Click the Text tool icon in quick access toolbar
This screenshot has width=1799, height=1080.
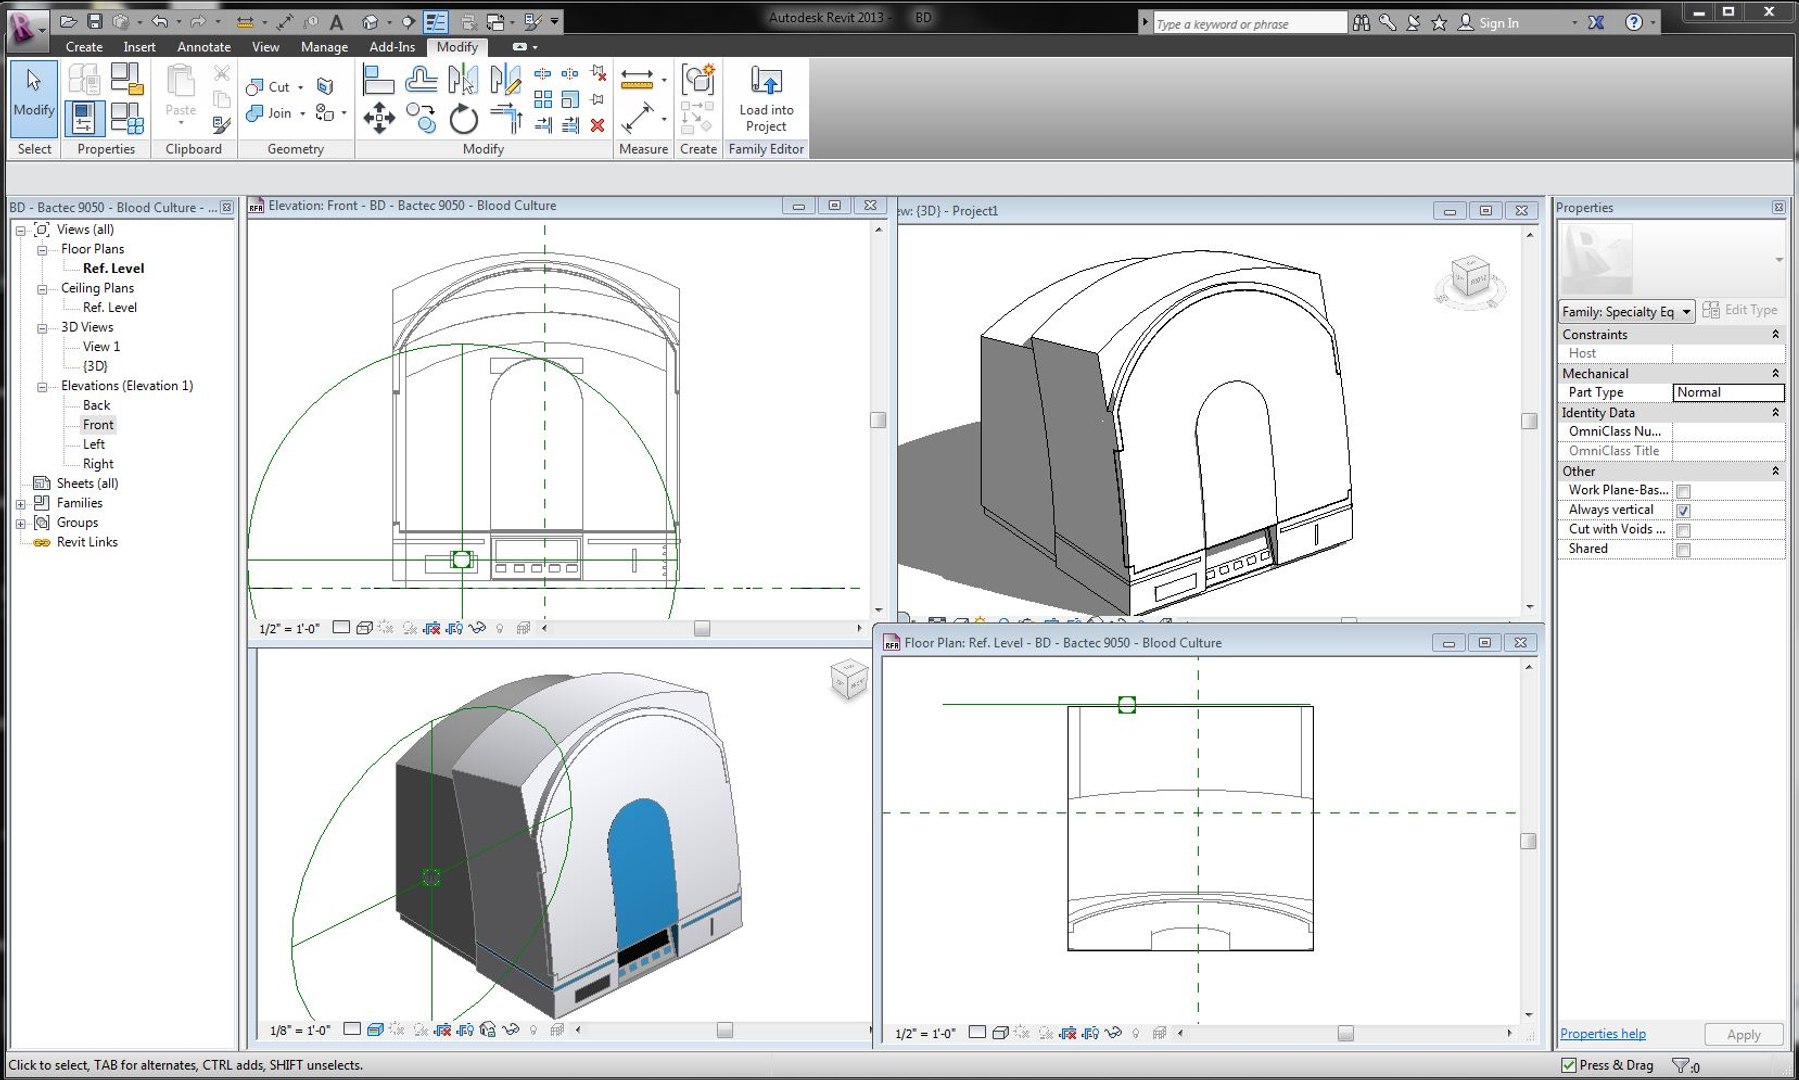click(x=337, y=21)
